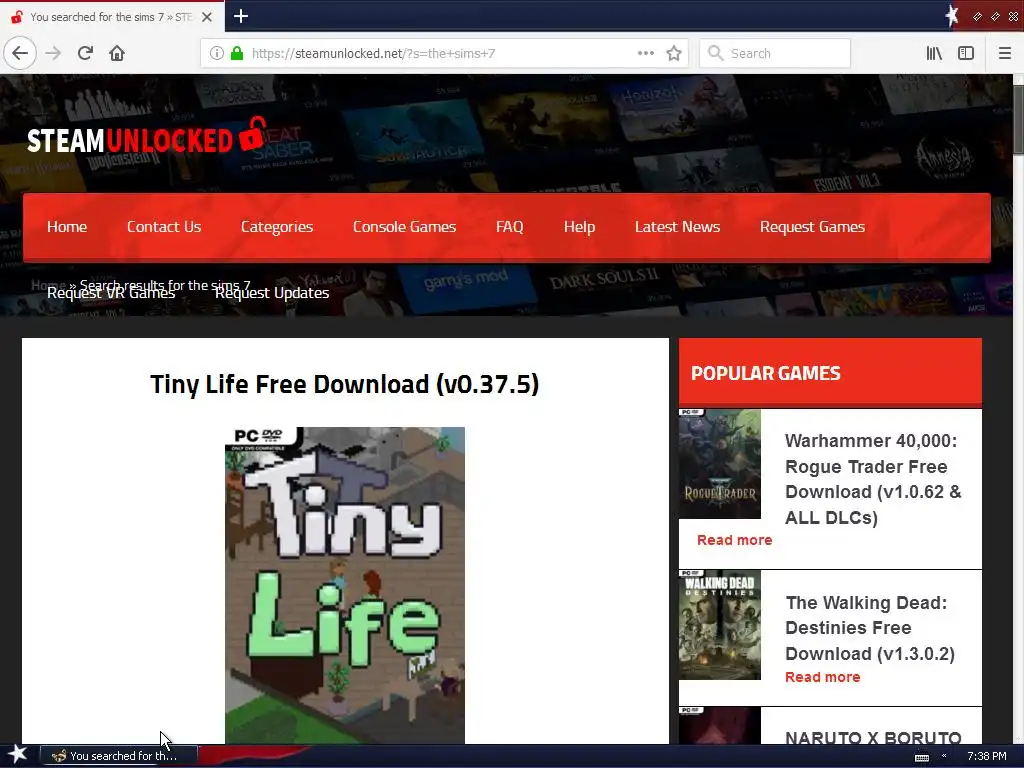The width and height of the screenshot is (1024, 768).
Task: Open the Request Games menu item
Action: (812, 227)
